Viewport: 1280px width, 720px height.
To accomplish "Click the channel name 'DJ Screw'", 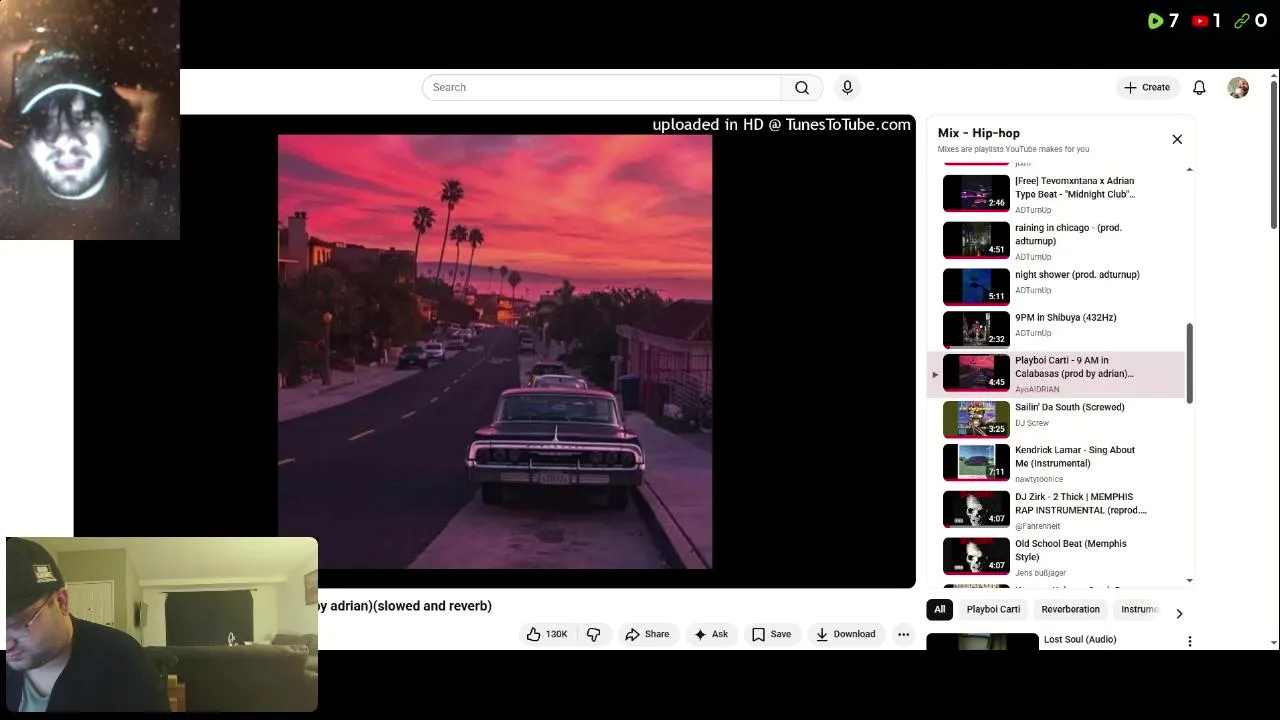I will (1032, 423).
